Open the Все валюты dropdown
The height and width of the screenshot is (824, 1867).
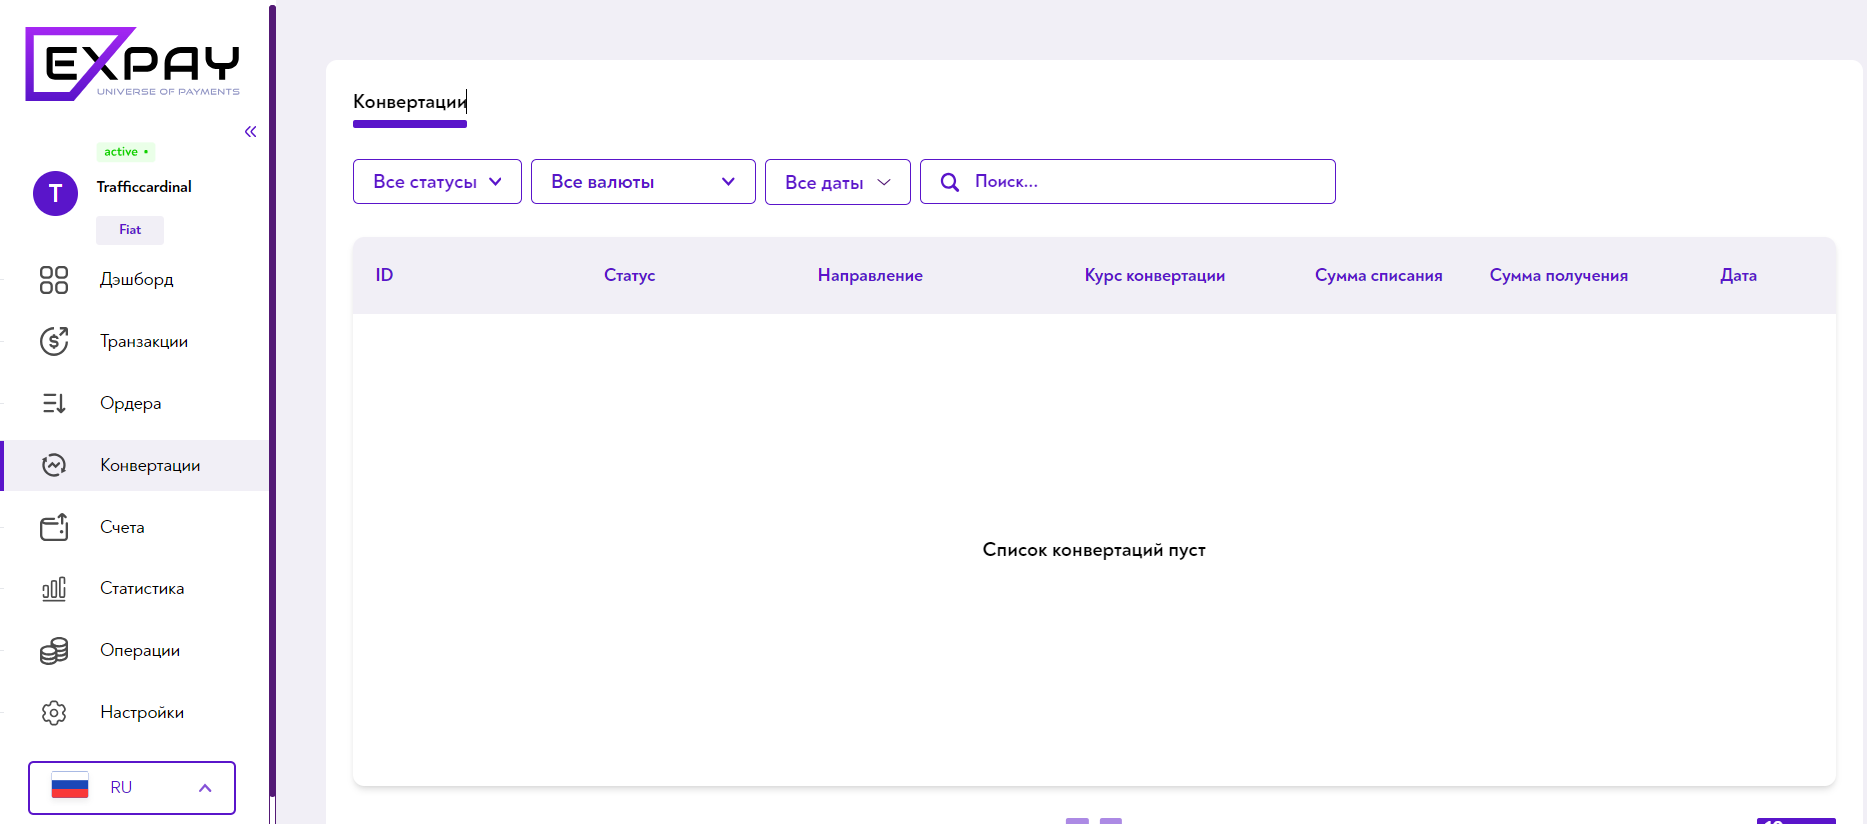coord(643,182)
